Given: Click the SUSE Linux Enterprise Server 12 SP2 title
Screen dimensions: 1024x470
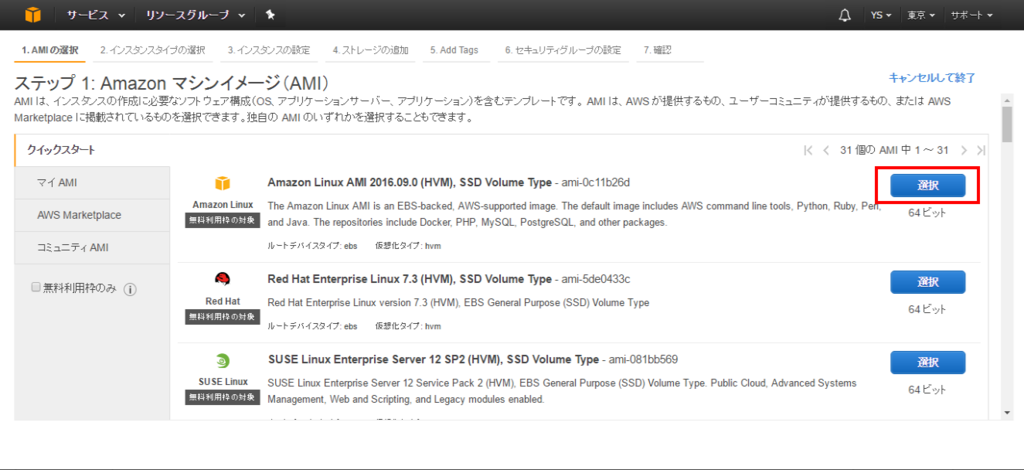Looking at the screenshot, I should pos(433,360).
